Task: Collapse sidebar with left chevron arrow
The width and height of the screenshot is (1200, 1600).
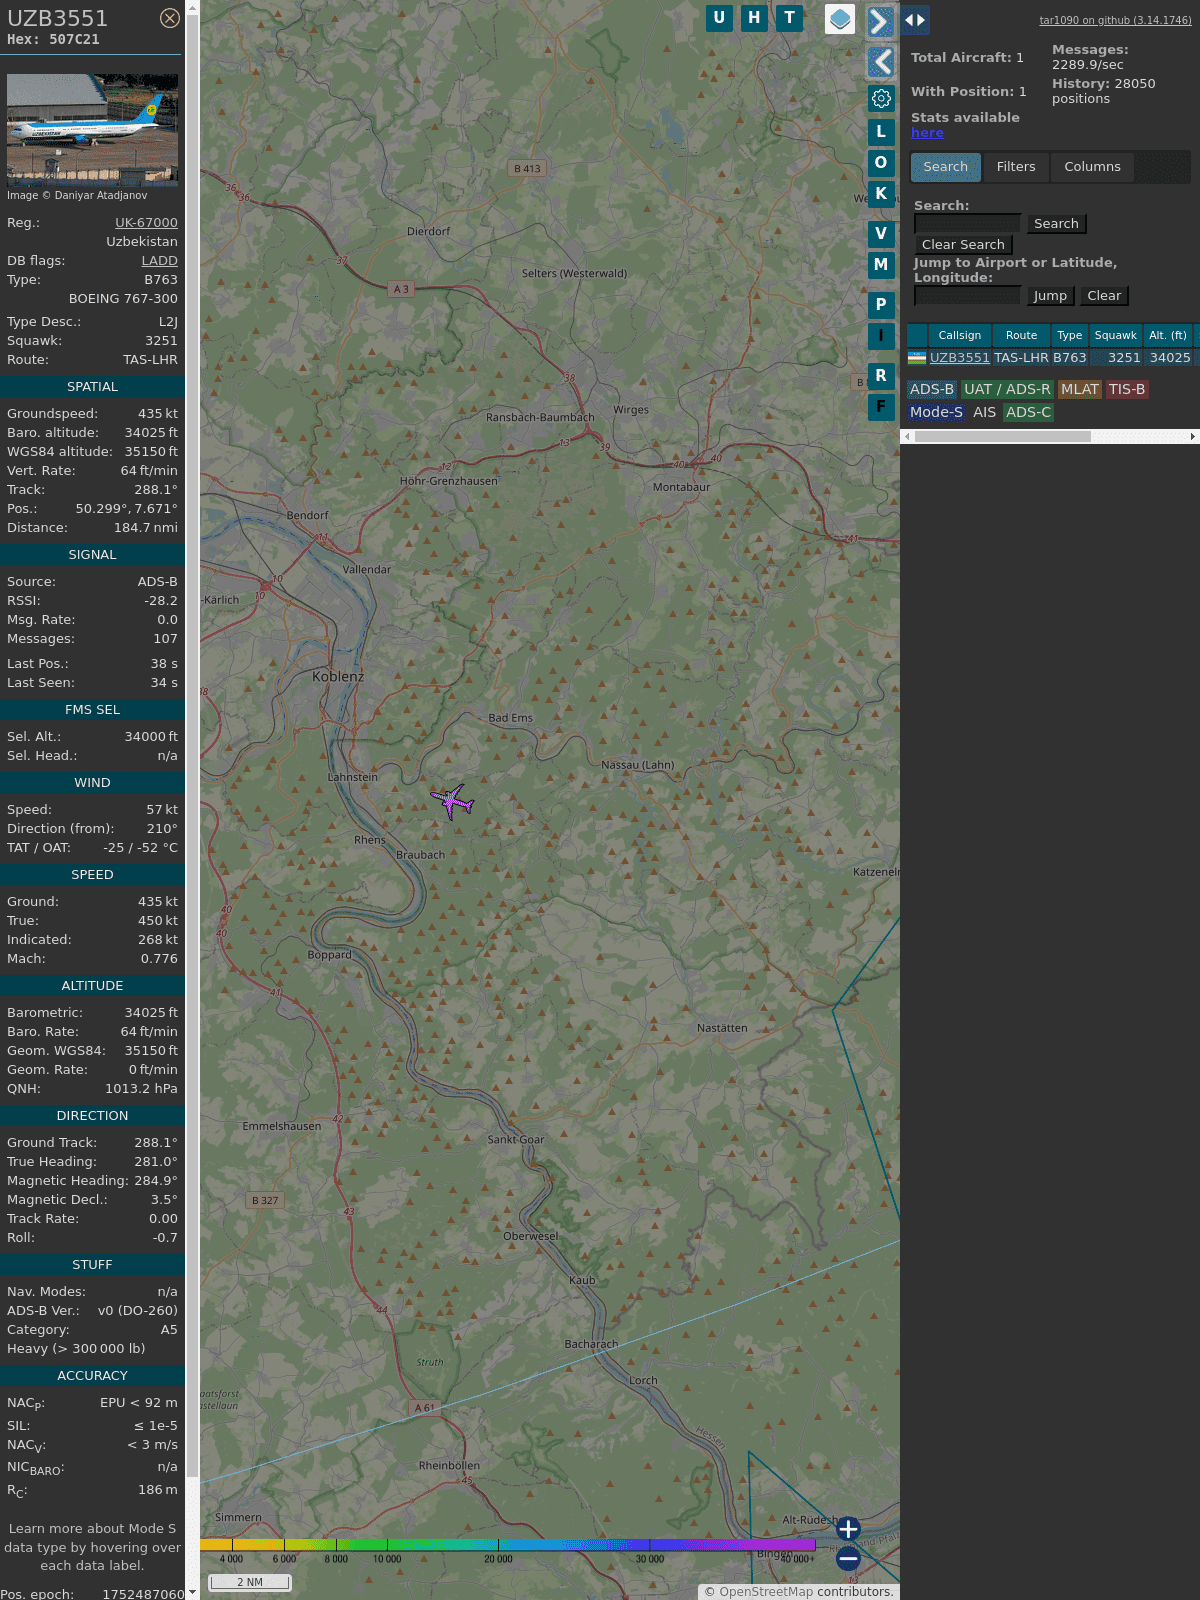Action: [880, 62]
